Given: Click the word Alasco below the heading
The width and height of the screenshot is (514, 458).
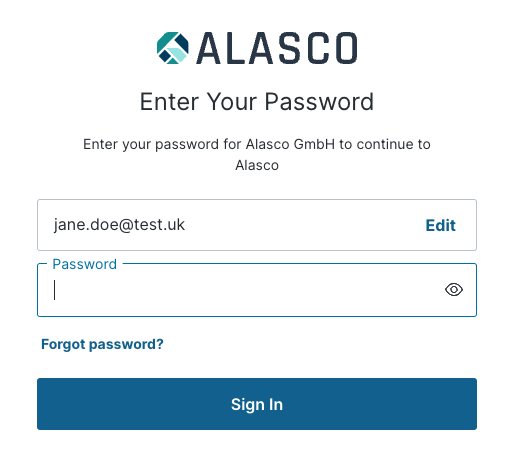Looking at the screenshot, I should click(257, 165).
